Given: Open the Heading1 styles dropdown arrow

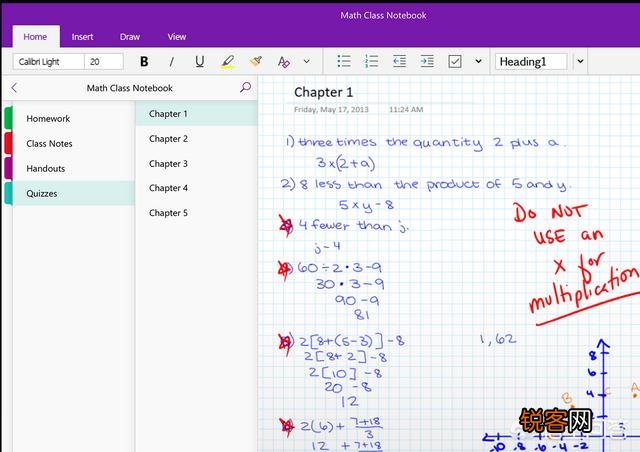Looking at the screenshot, I should pyautogui.click(x=580, y=62).
